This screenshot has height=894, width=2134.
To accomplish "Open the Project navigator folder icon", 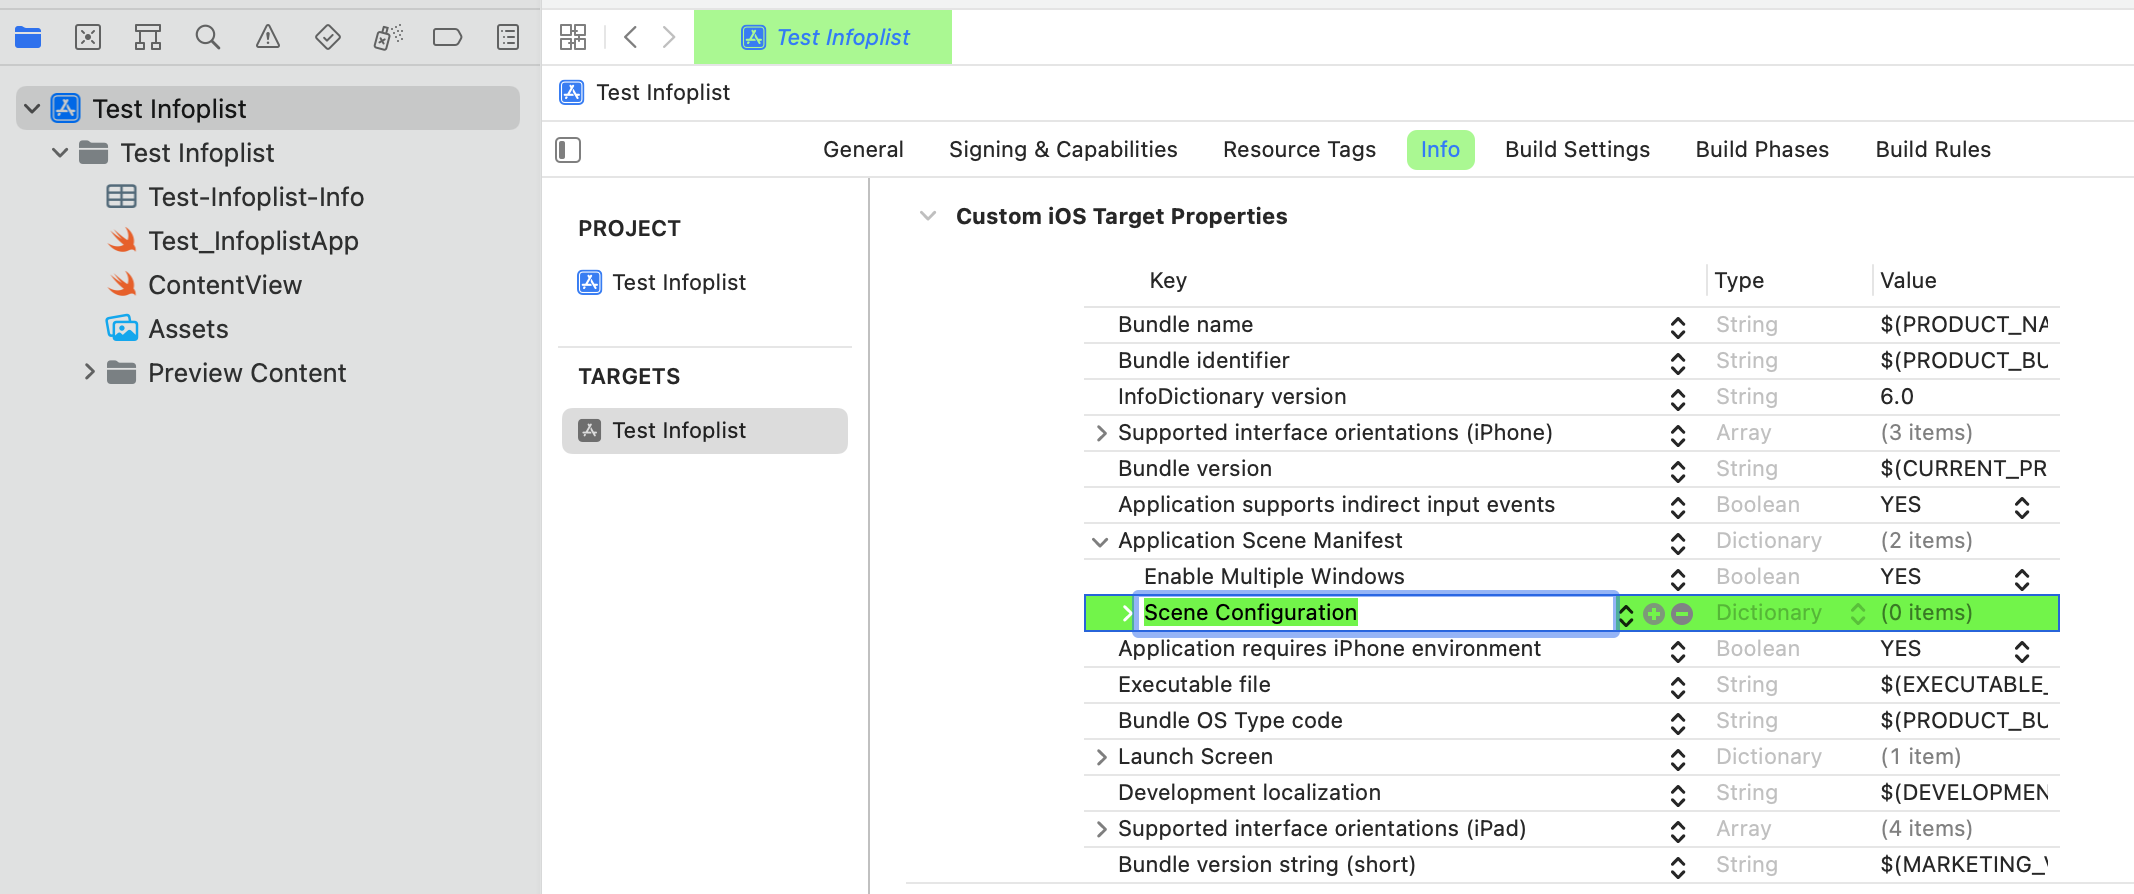I will [x=28, y=38].
